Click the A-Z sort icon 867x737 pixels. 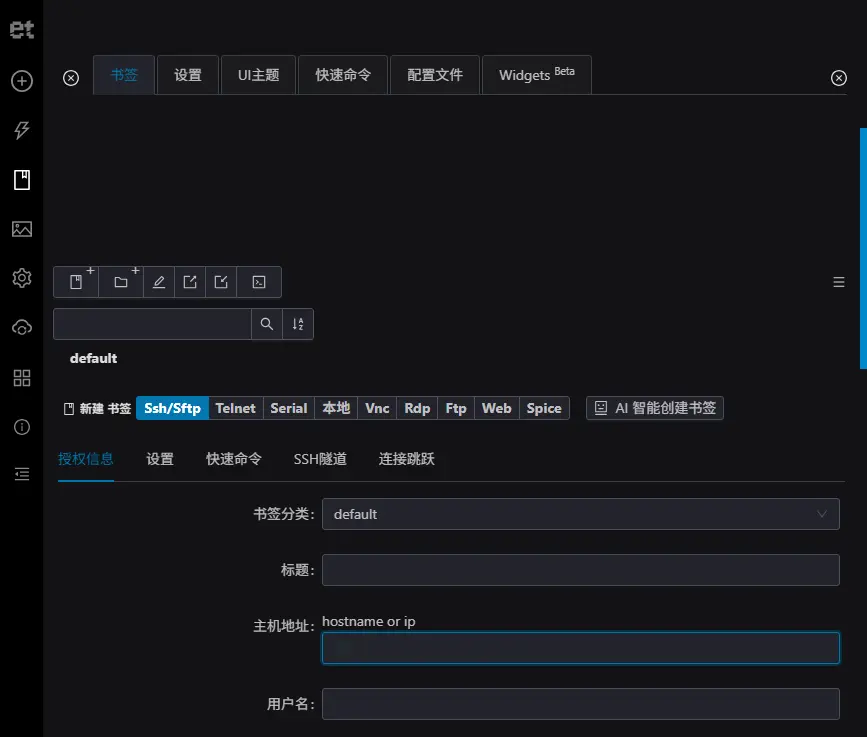[x=298, y=324]
